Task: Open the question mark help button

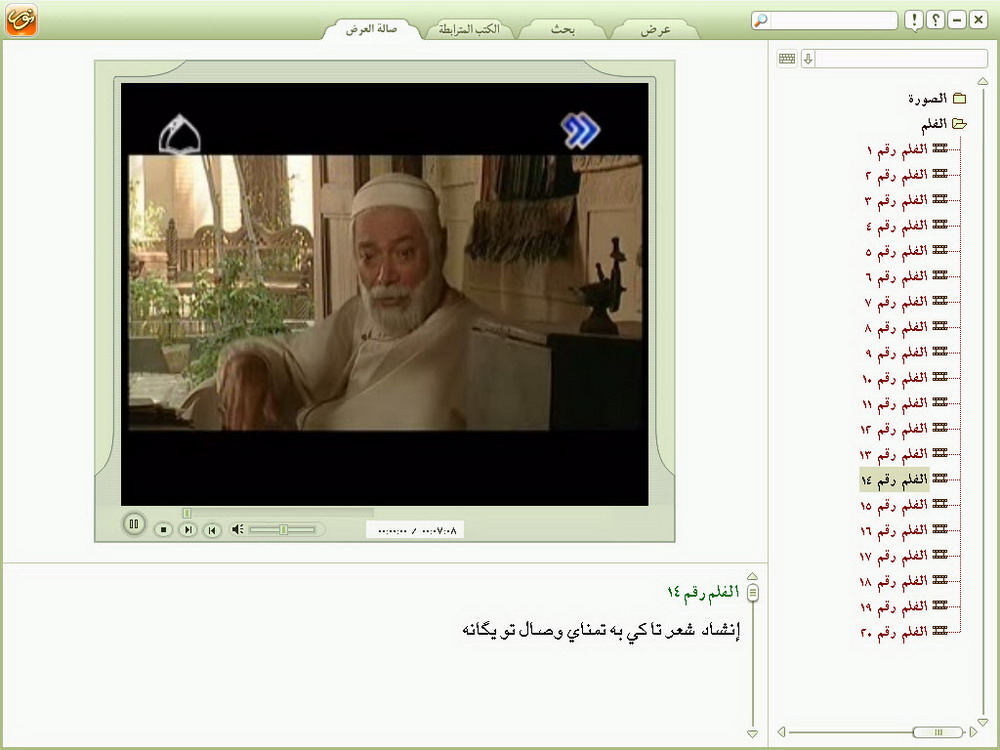Action: pos(935,20)
